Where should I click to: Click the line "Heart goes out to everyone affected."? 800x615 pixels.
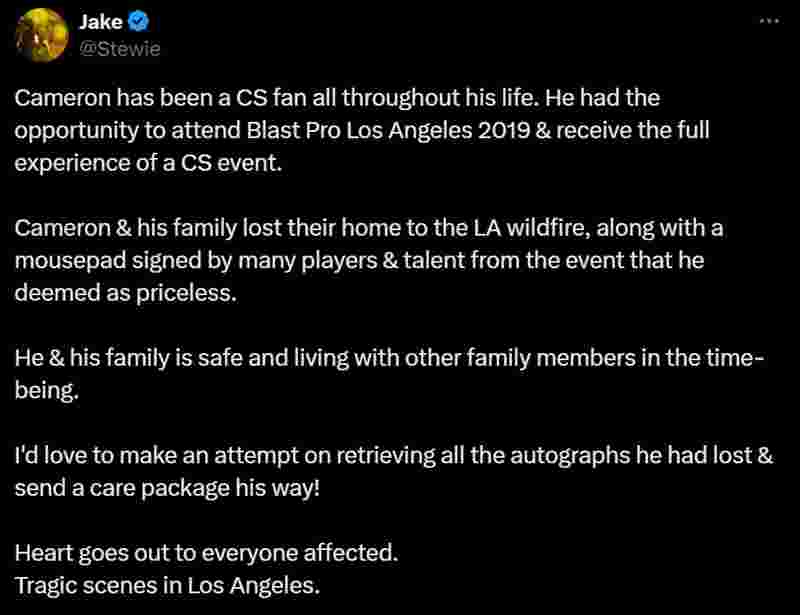pos(206,553)
